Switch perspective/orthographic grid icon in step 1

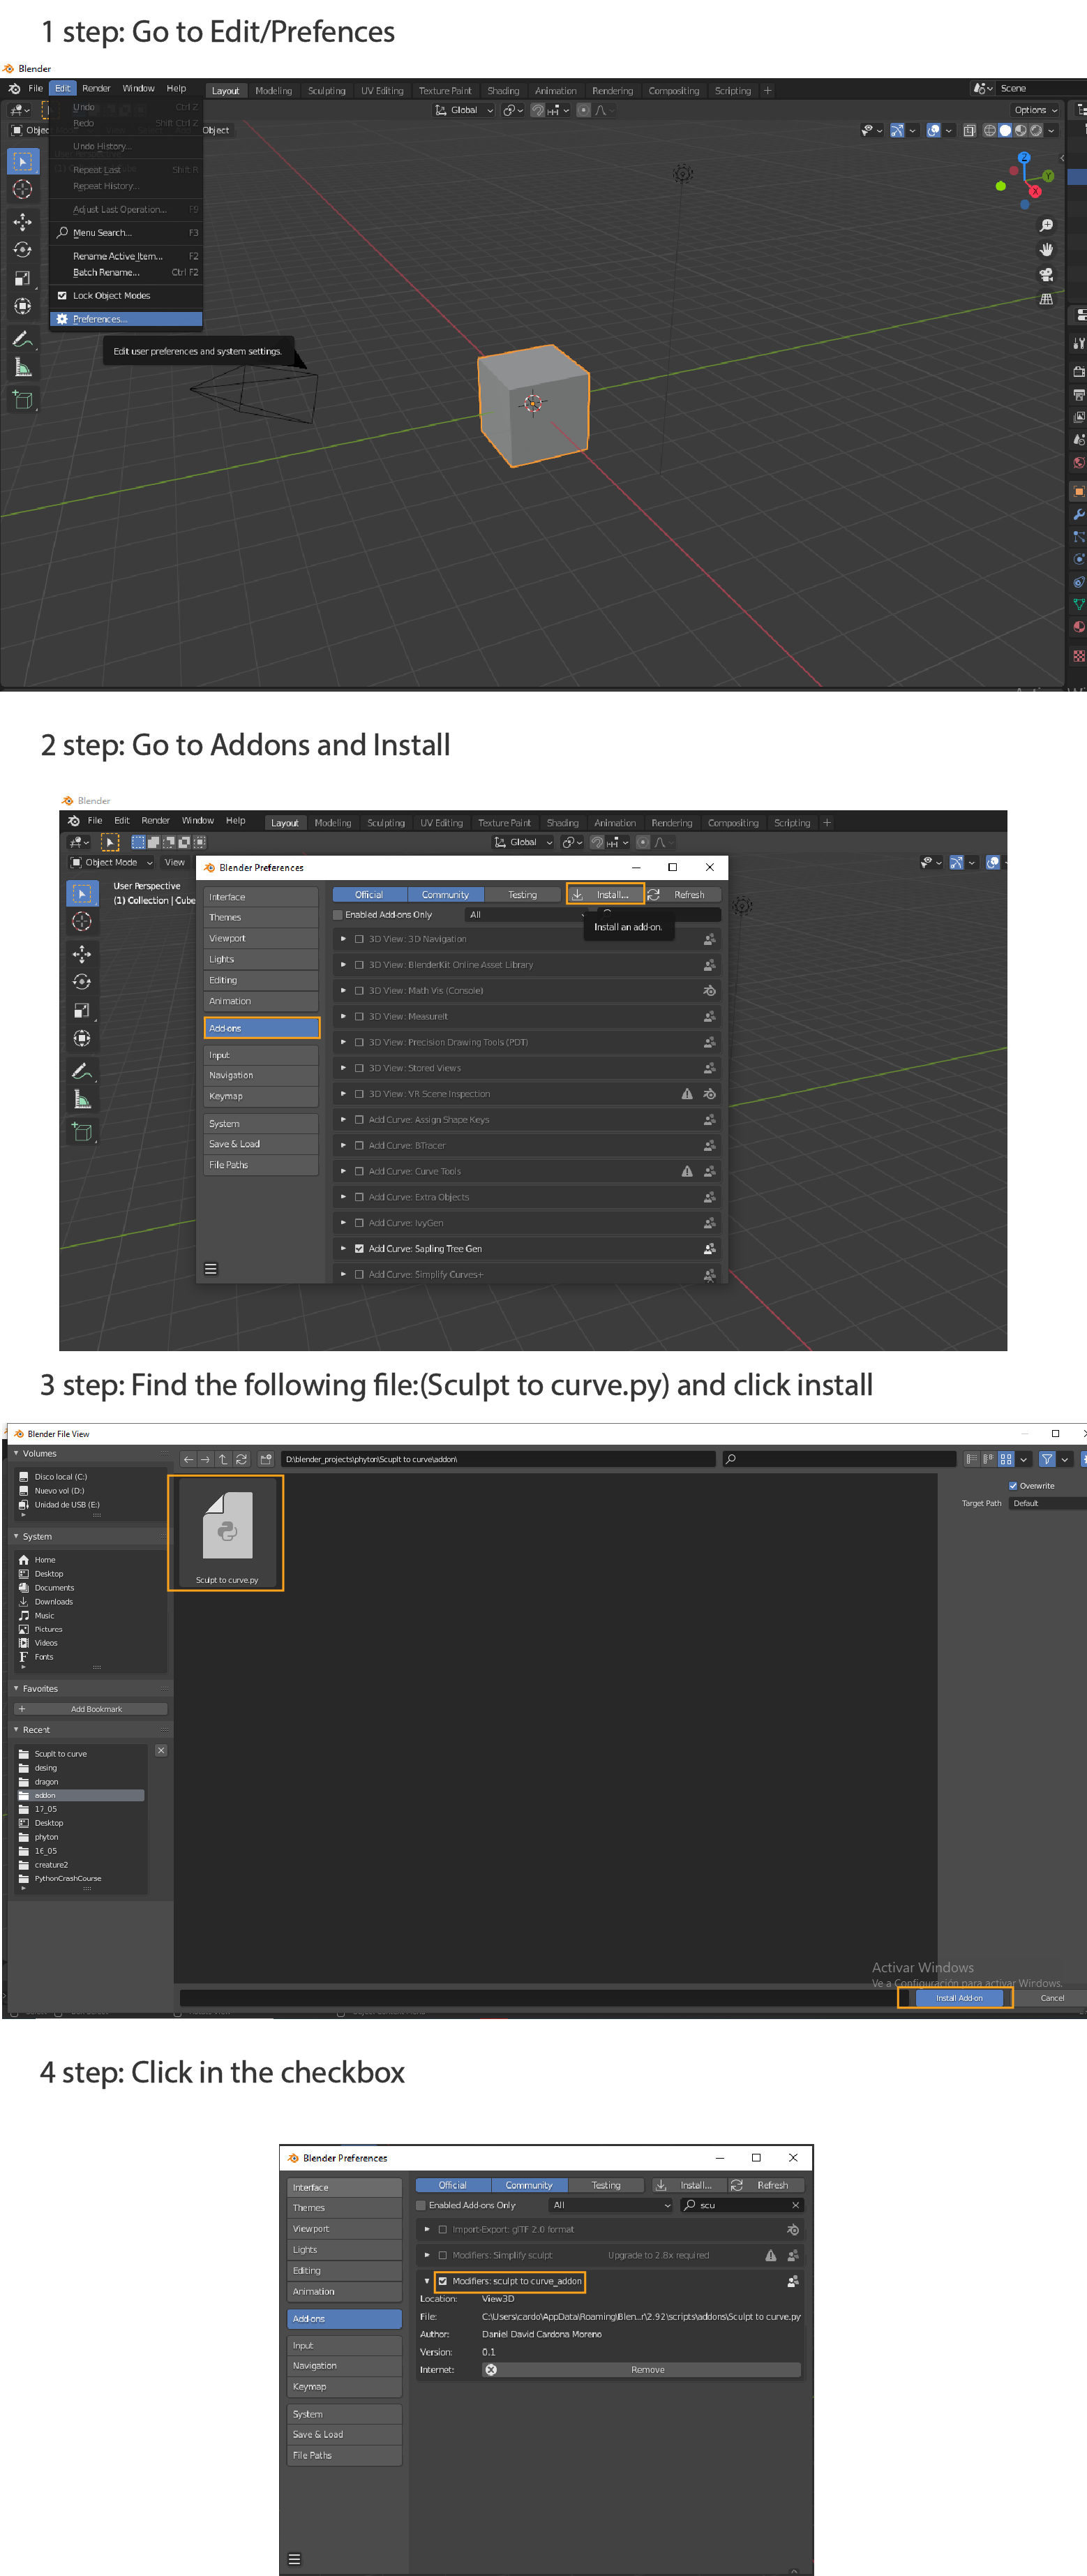click(x=1046, y=298)
